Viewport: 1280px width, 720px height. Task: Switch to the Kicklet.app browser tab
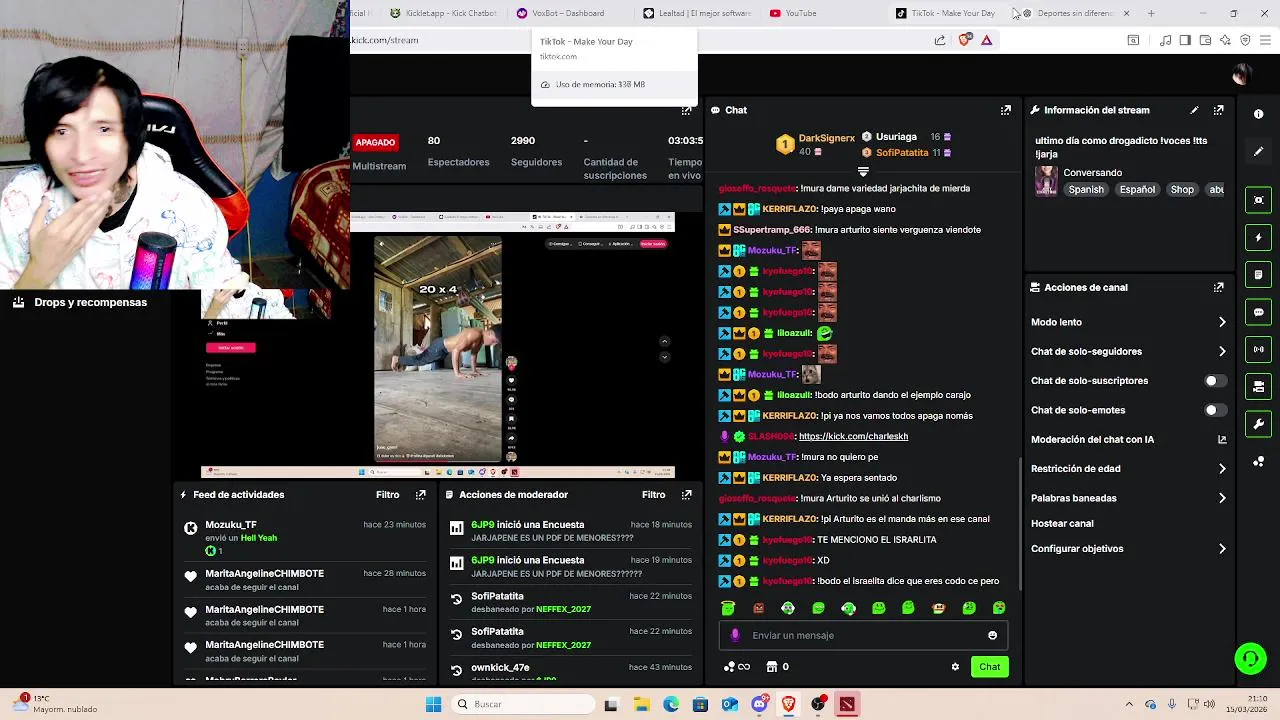coord(443,13)
